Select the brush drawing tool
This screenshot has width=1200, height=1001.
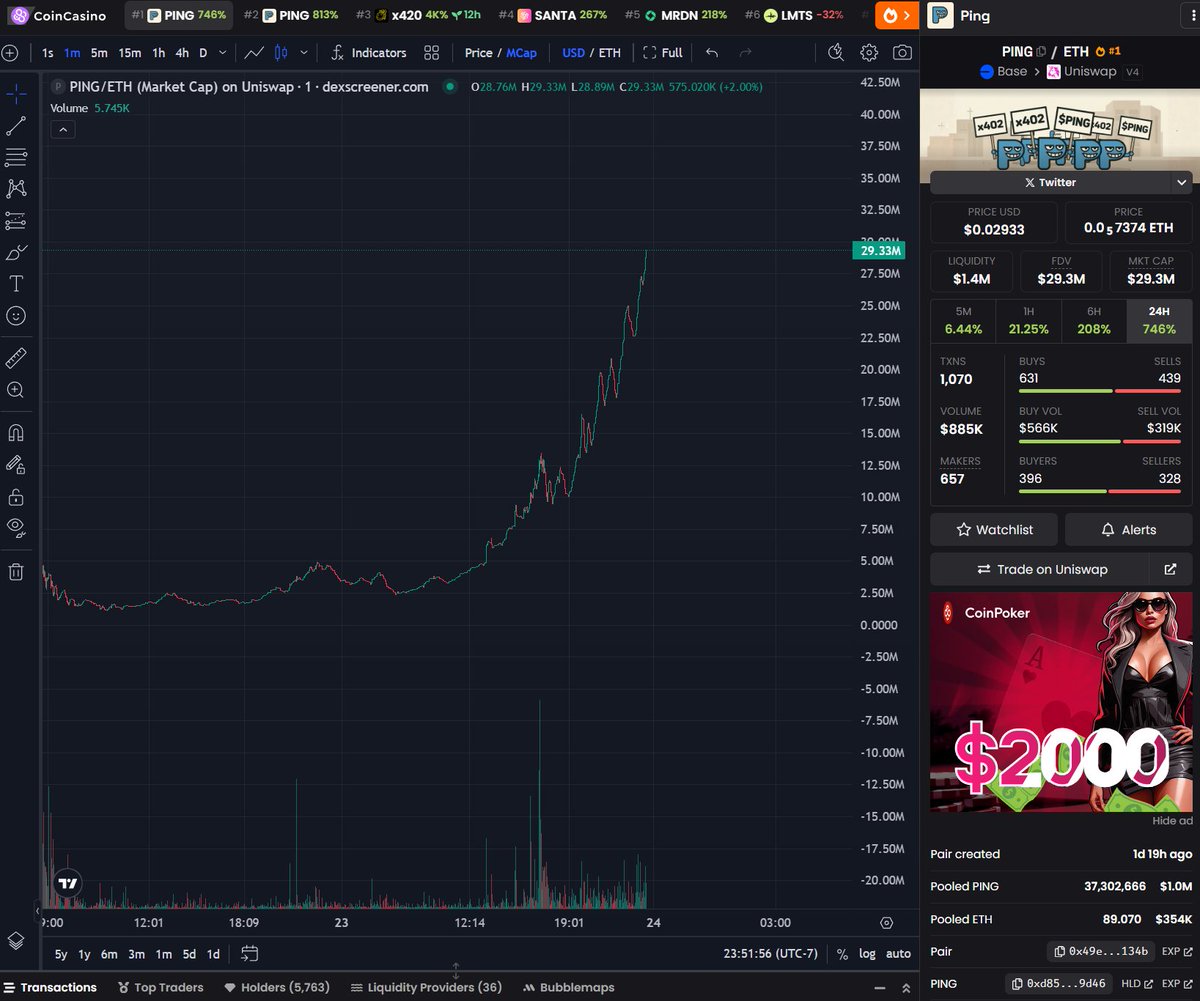16,252
